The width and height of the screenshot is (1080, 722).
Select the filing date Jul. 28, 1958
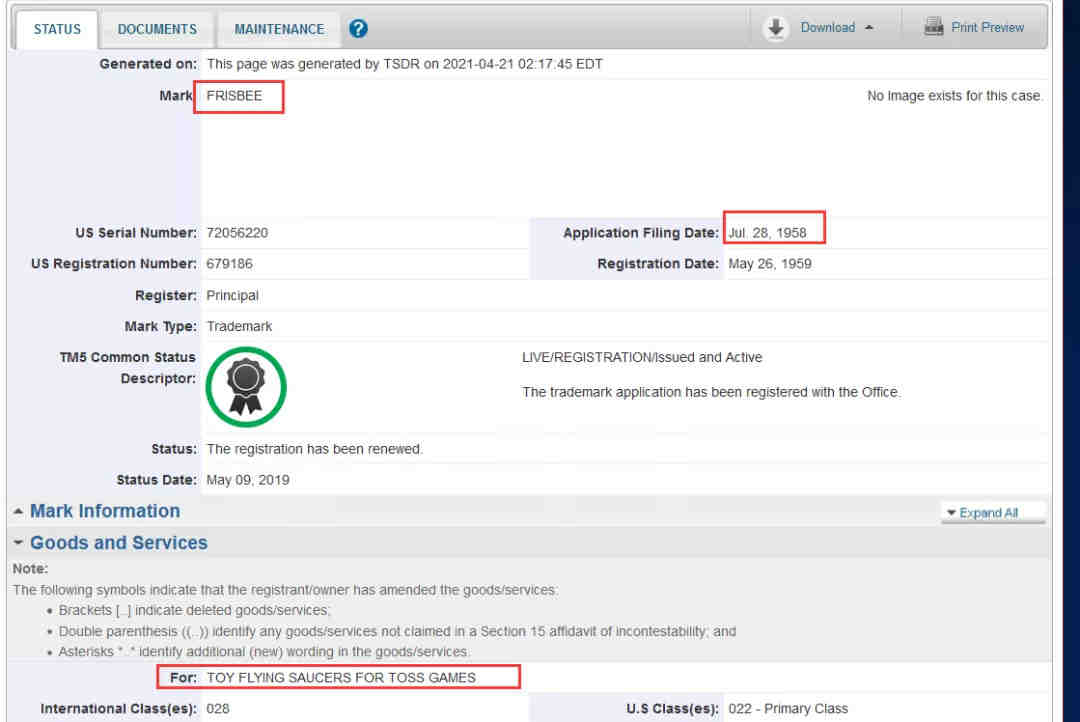coord(767,233)
